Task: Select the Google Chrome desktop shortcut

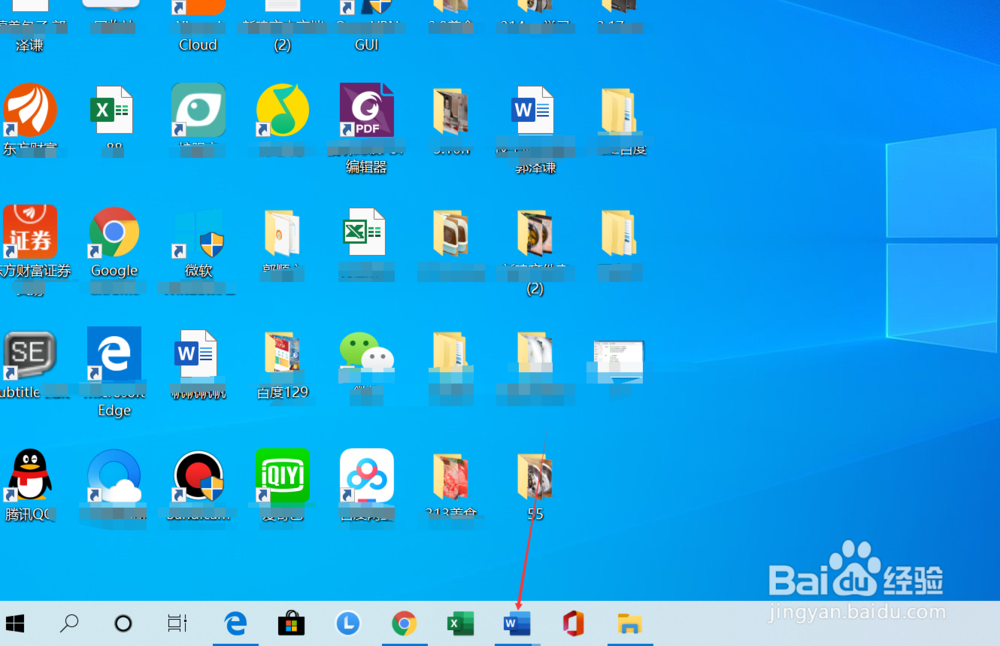Action: click(x=114, y=233)
